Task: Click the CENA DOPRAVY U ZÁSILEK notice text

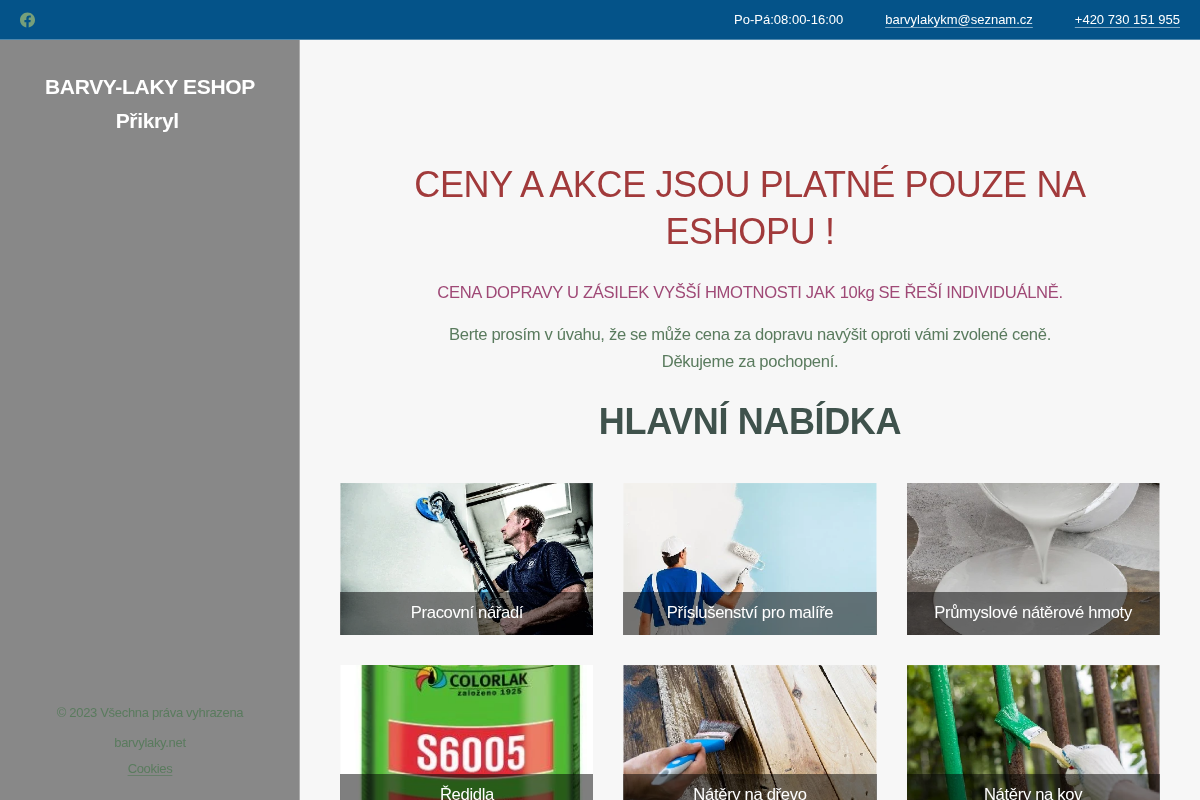Action: coord(749,293)
